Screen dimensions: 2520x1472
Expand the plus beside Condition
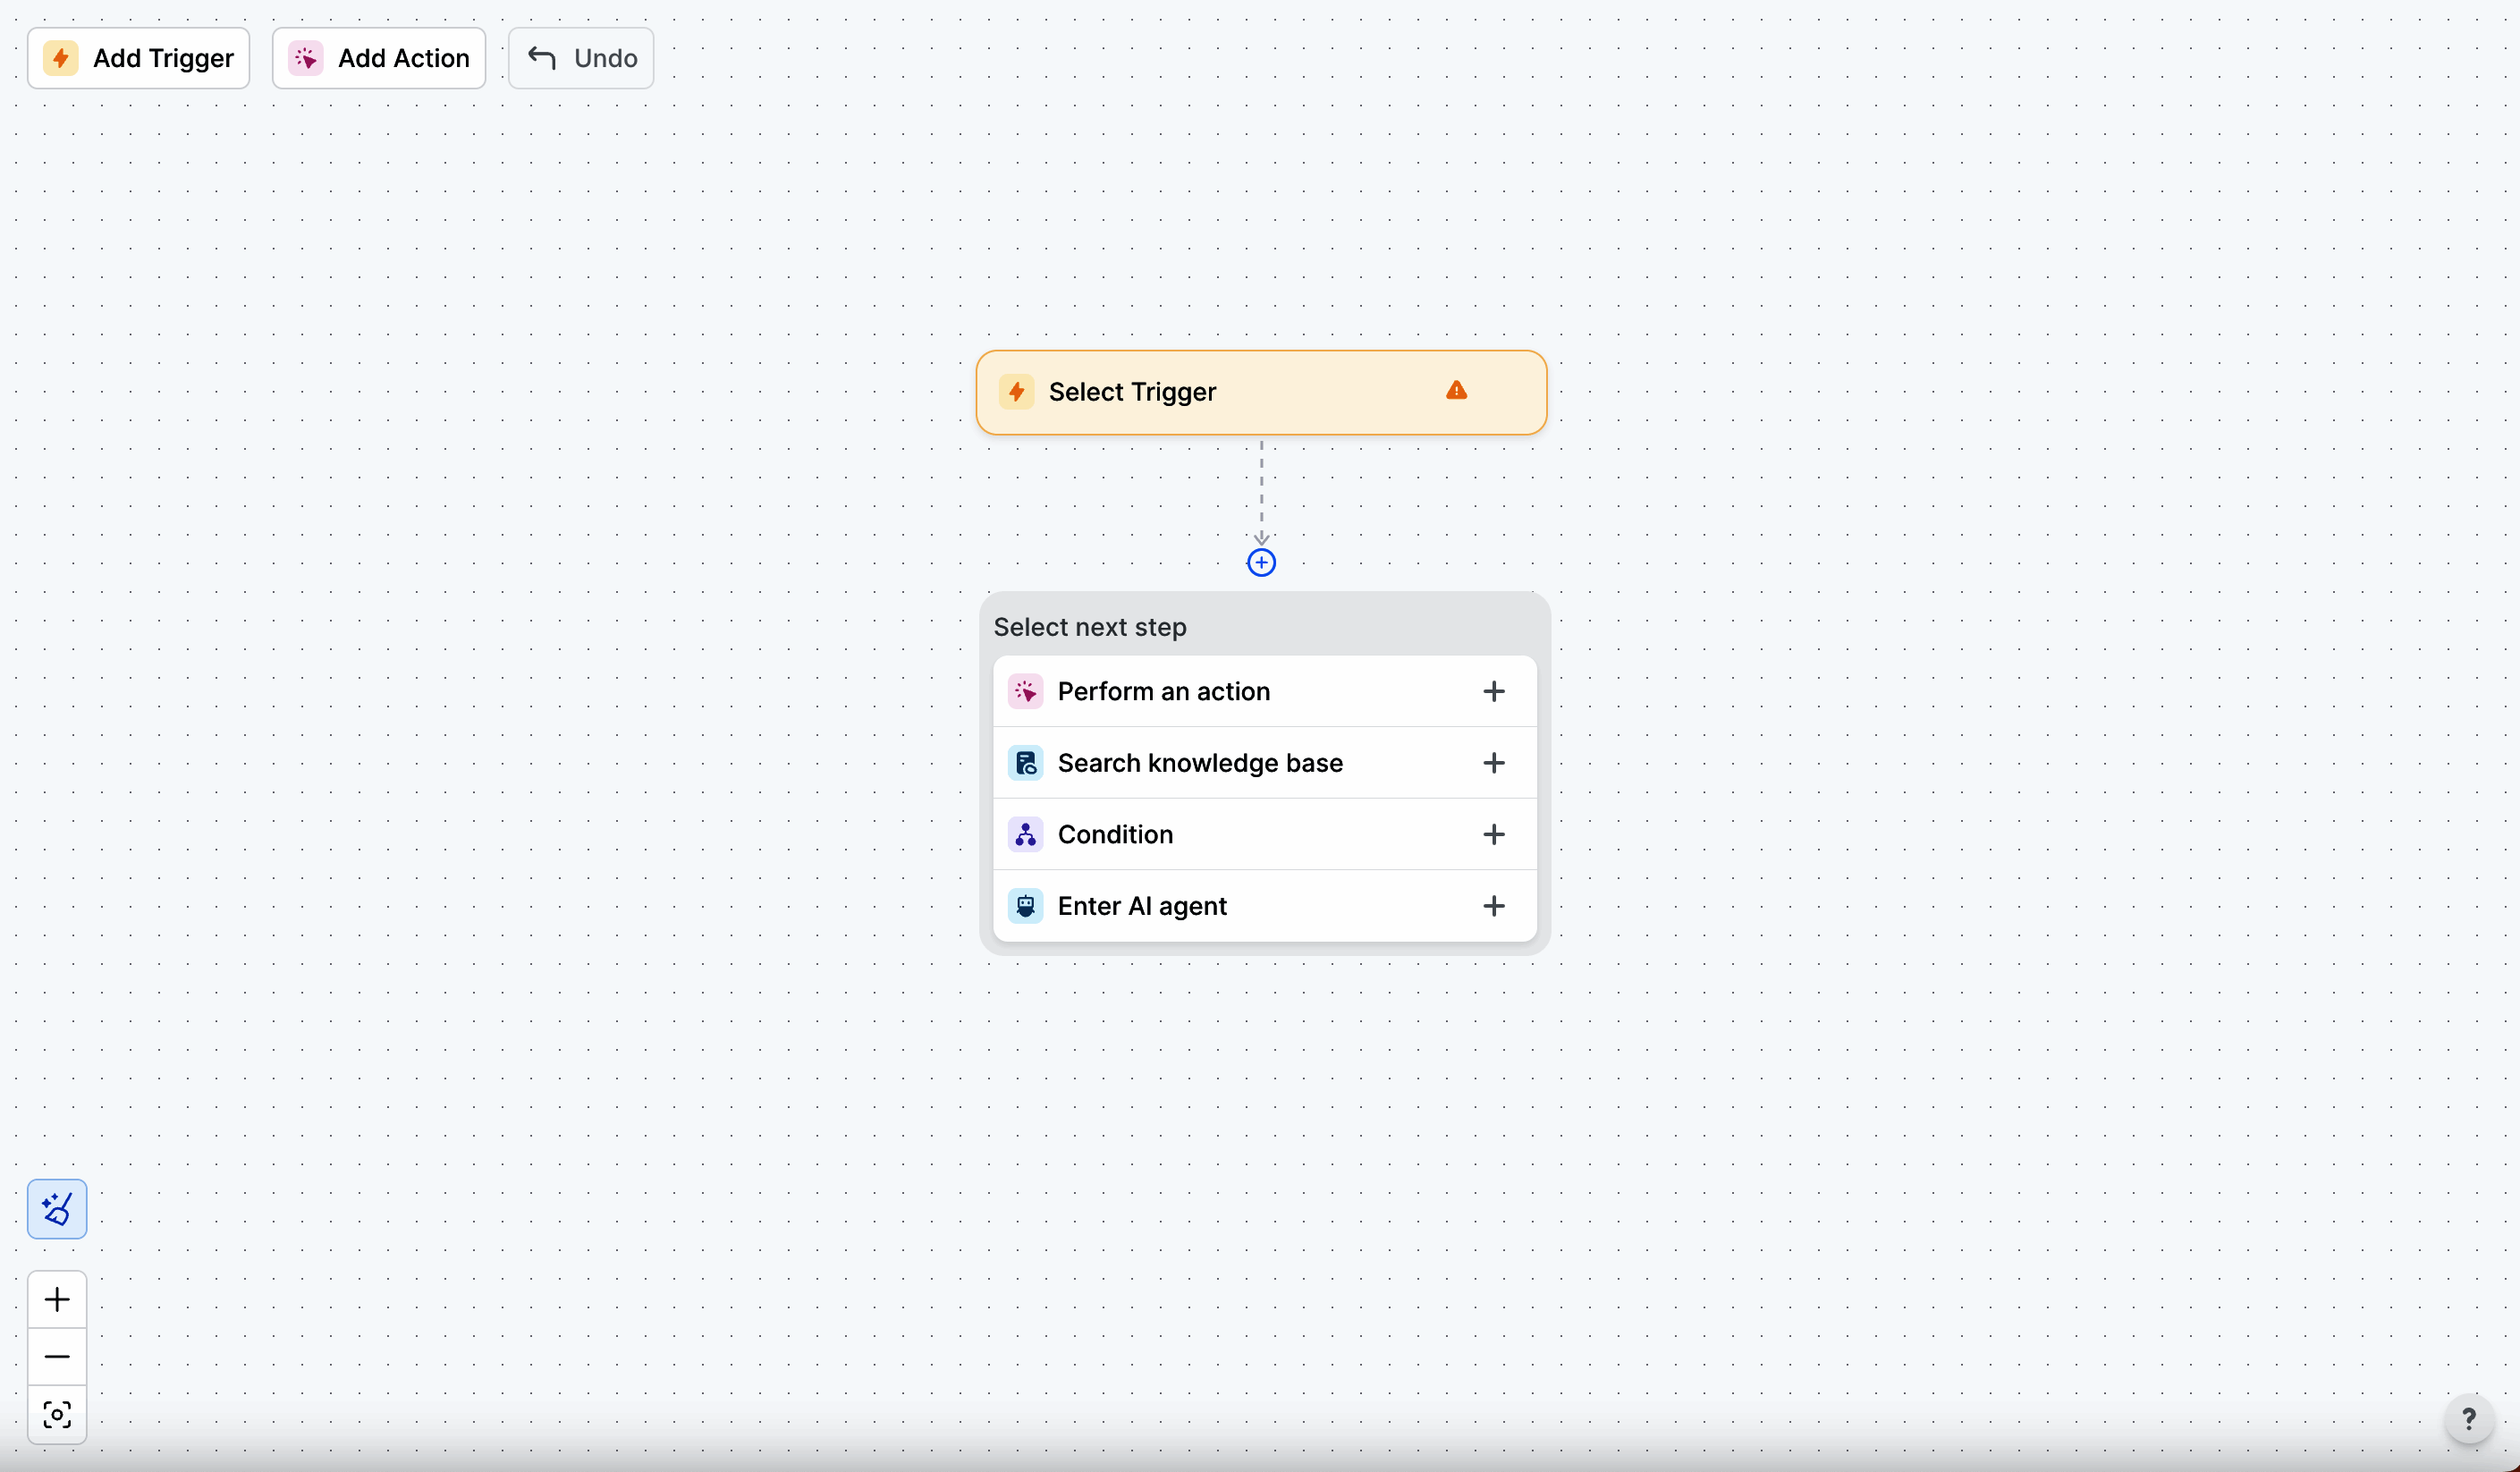click(1493, 835)
